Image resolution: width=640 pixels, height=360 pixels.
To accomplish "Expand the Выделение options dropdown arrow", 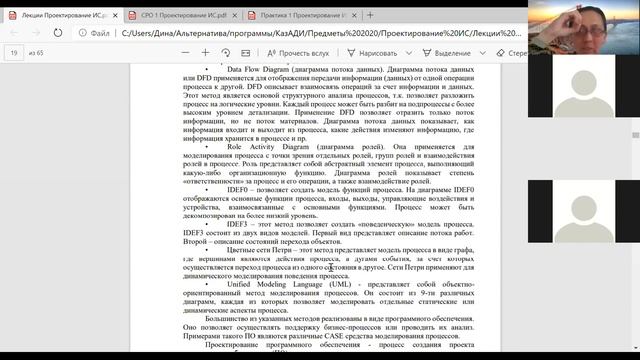I will point(482,53).
